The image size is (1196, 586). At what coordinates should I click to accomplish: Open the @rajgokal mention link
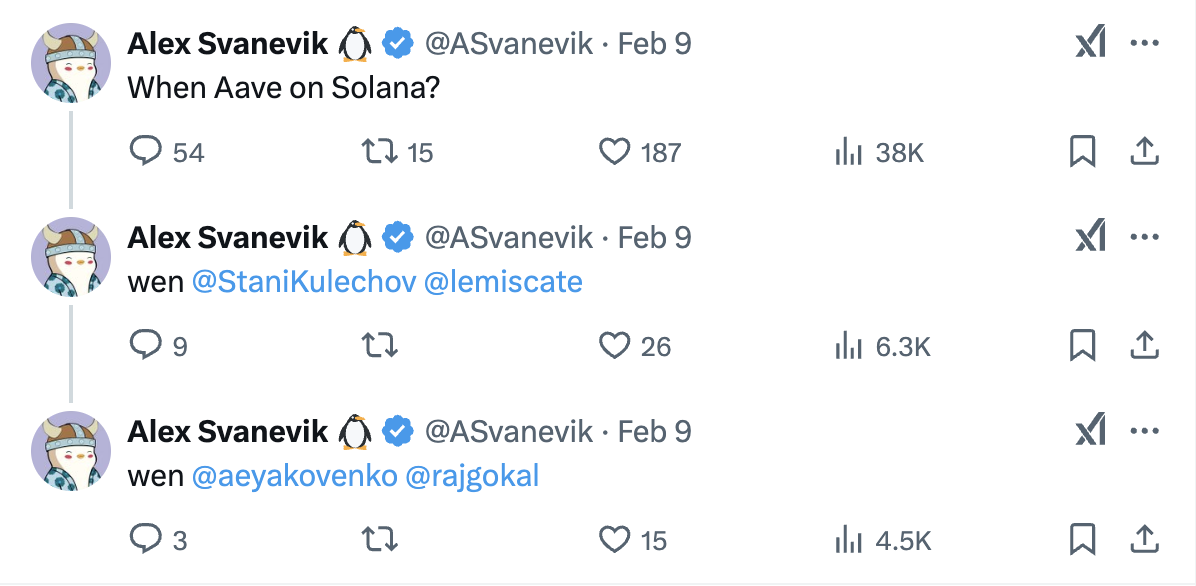[x=472, y=476]
